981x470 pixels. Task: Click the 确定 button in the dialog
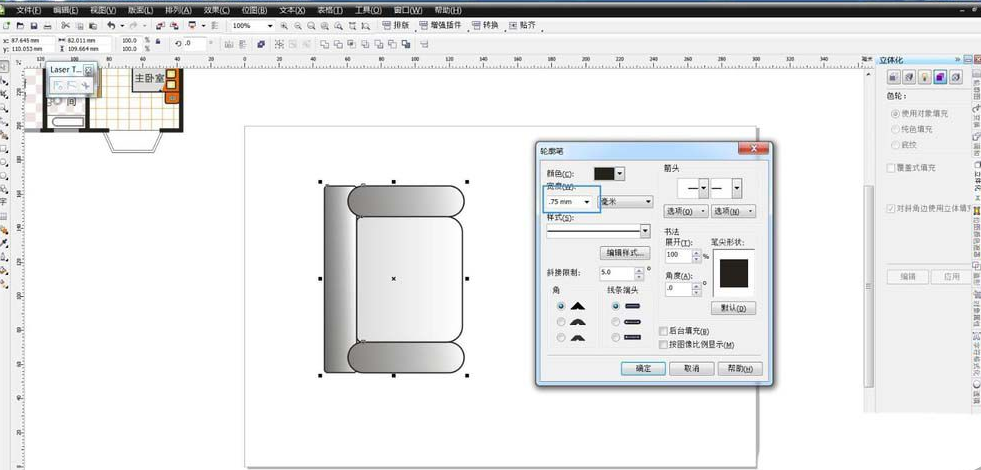[643, 369]
